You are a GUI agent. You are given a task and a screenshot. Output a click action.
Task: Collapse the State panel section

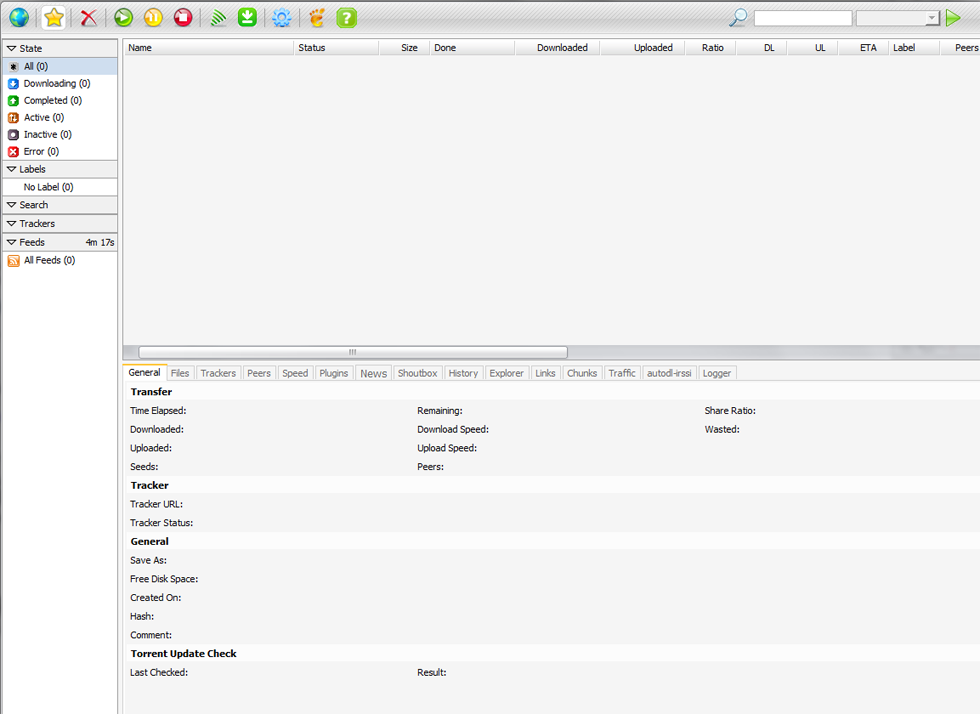tap(12, 48)
